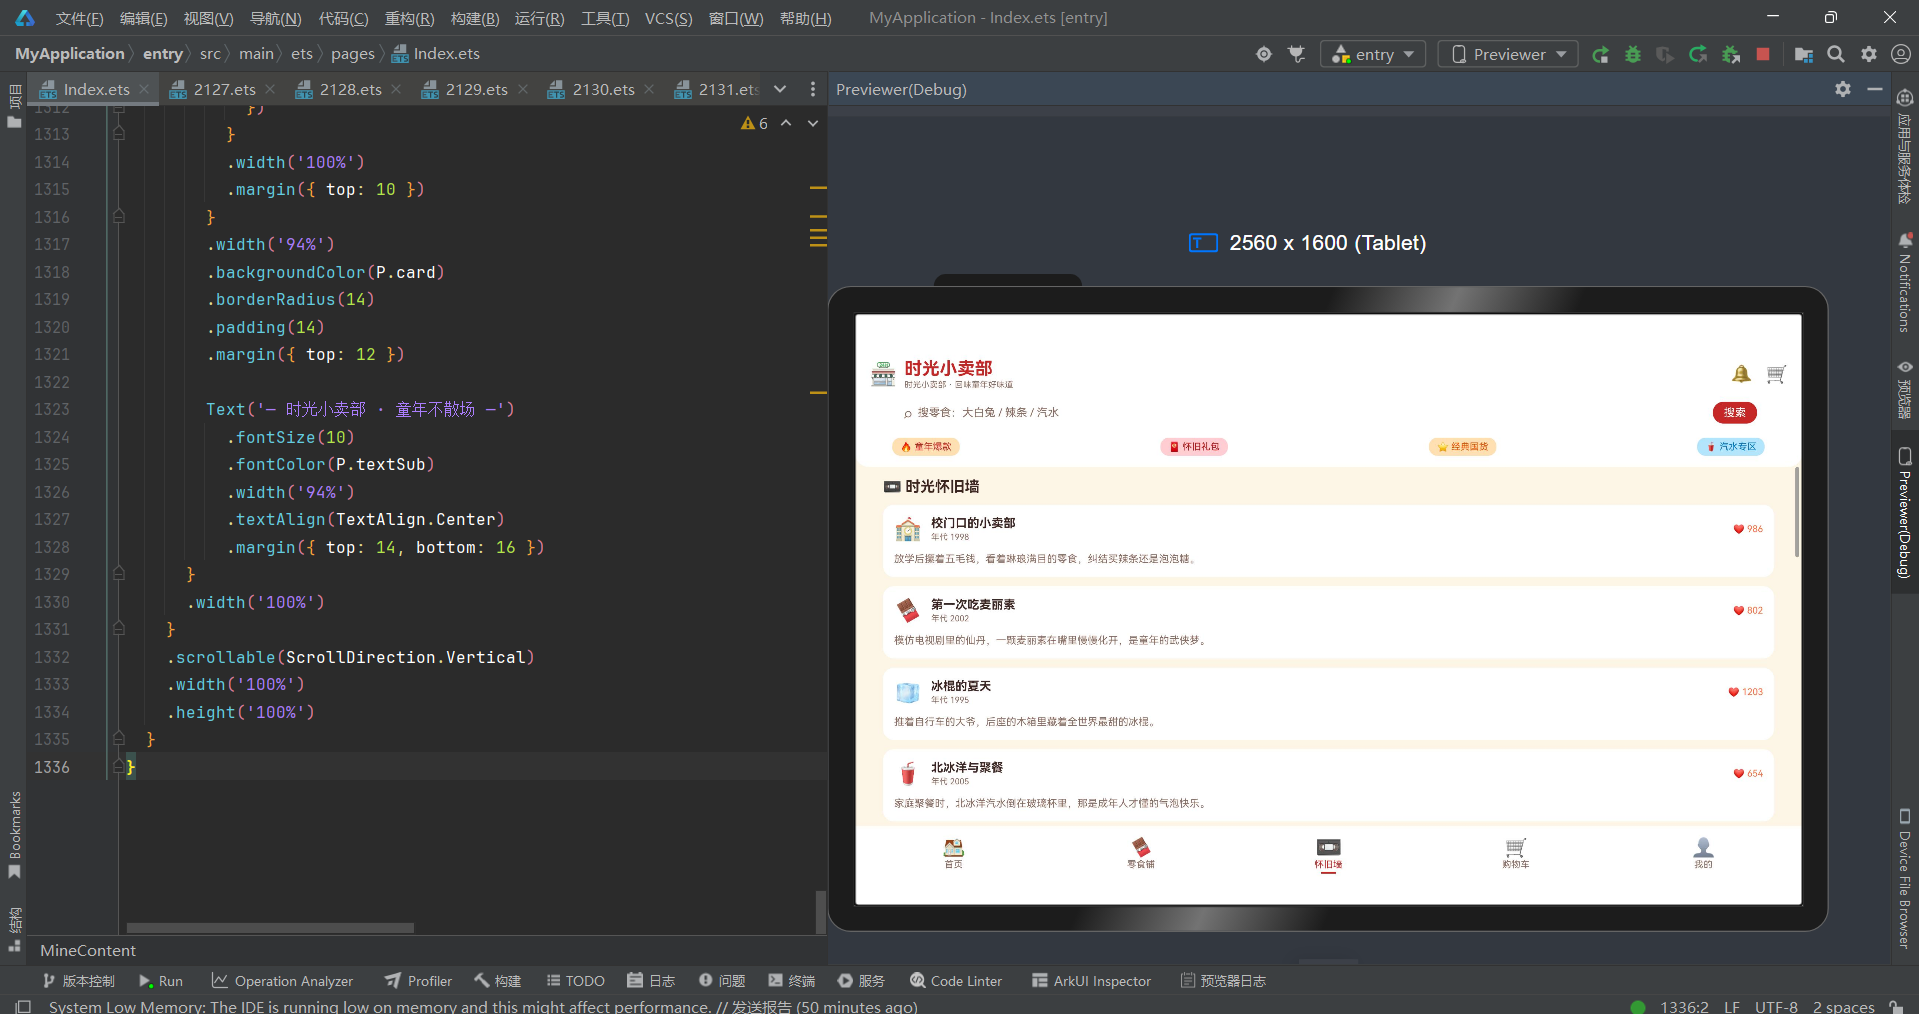Toggle like heart 986 on 校门口的小卖部
Image resolution: width=1919 pixels, height=1014 pixels.
pyautogui.click(x=1748, y=529)
